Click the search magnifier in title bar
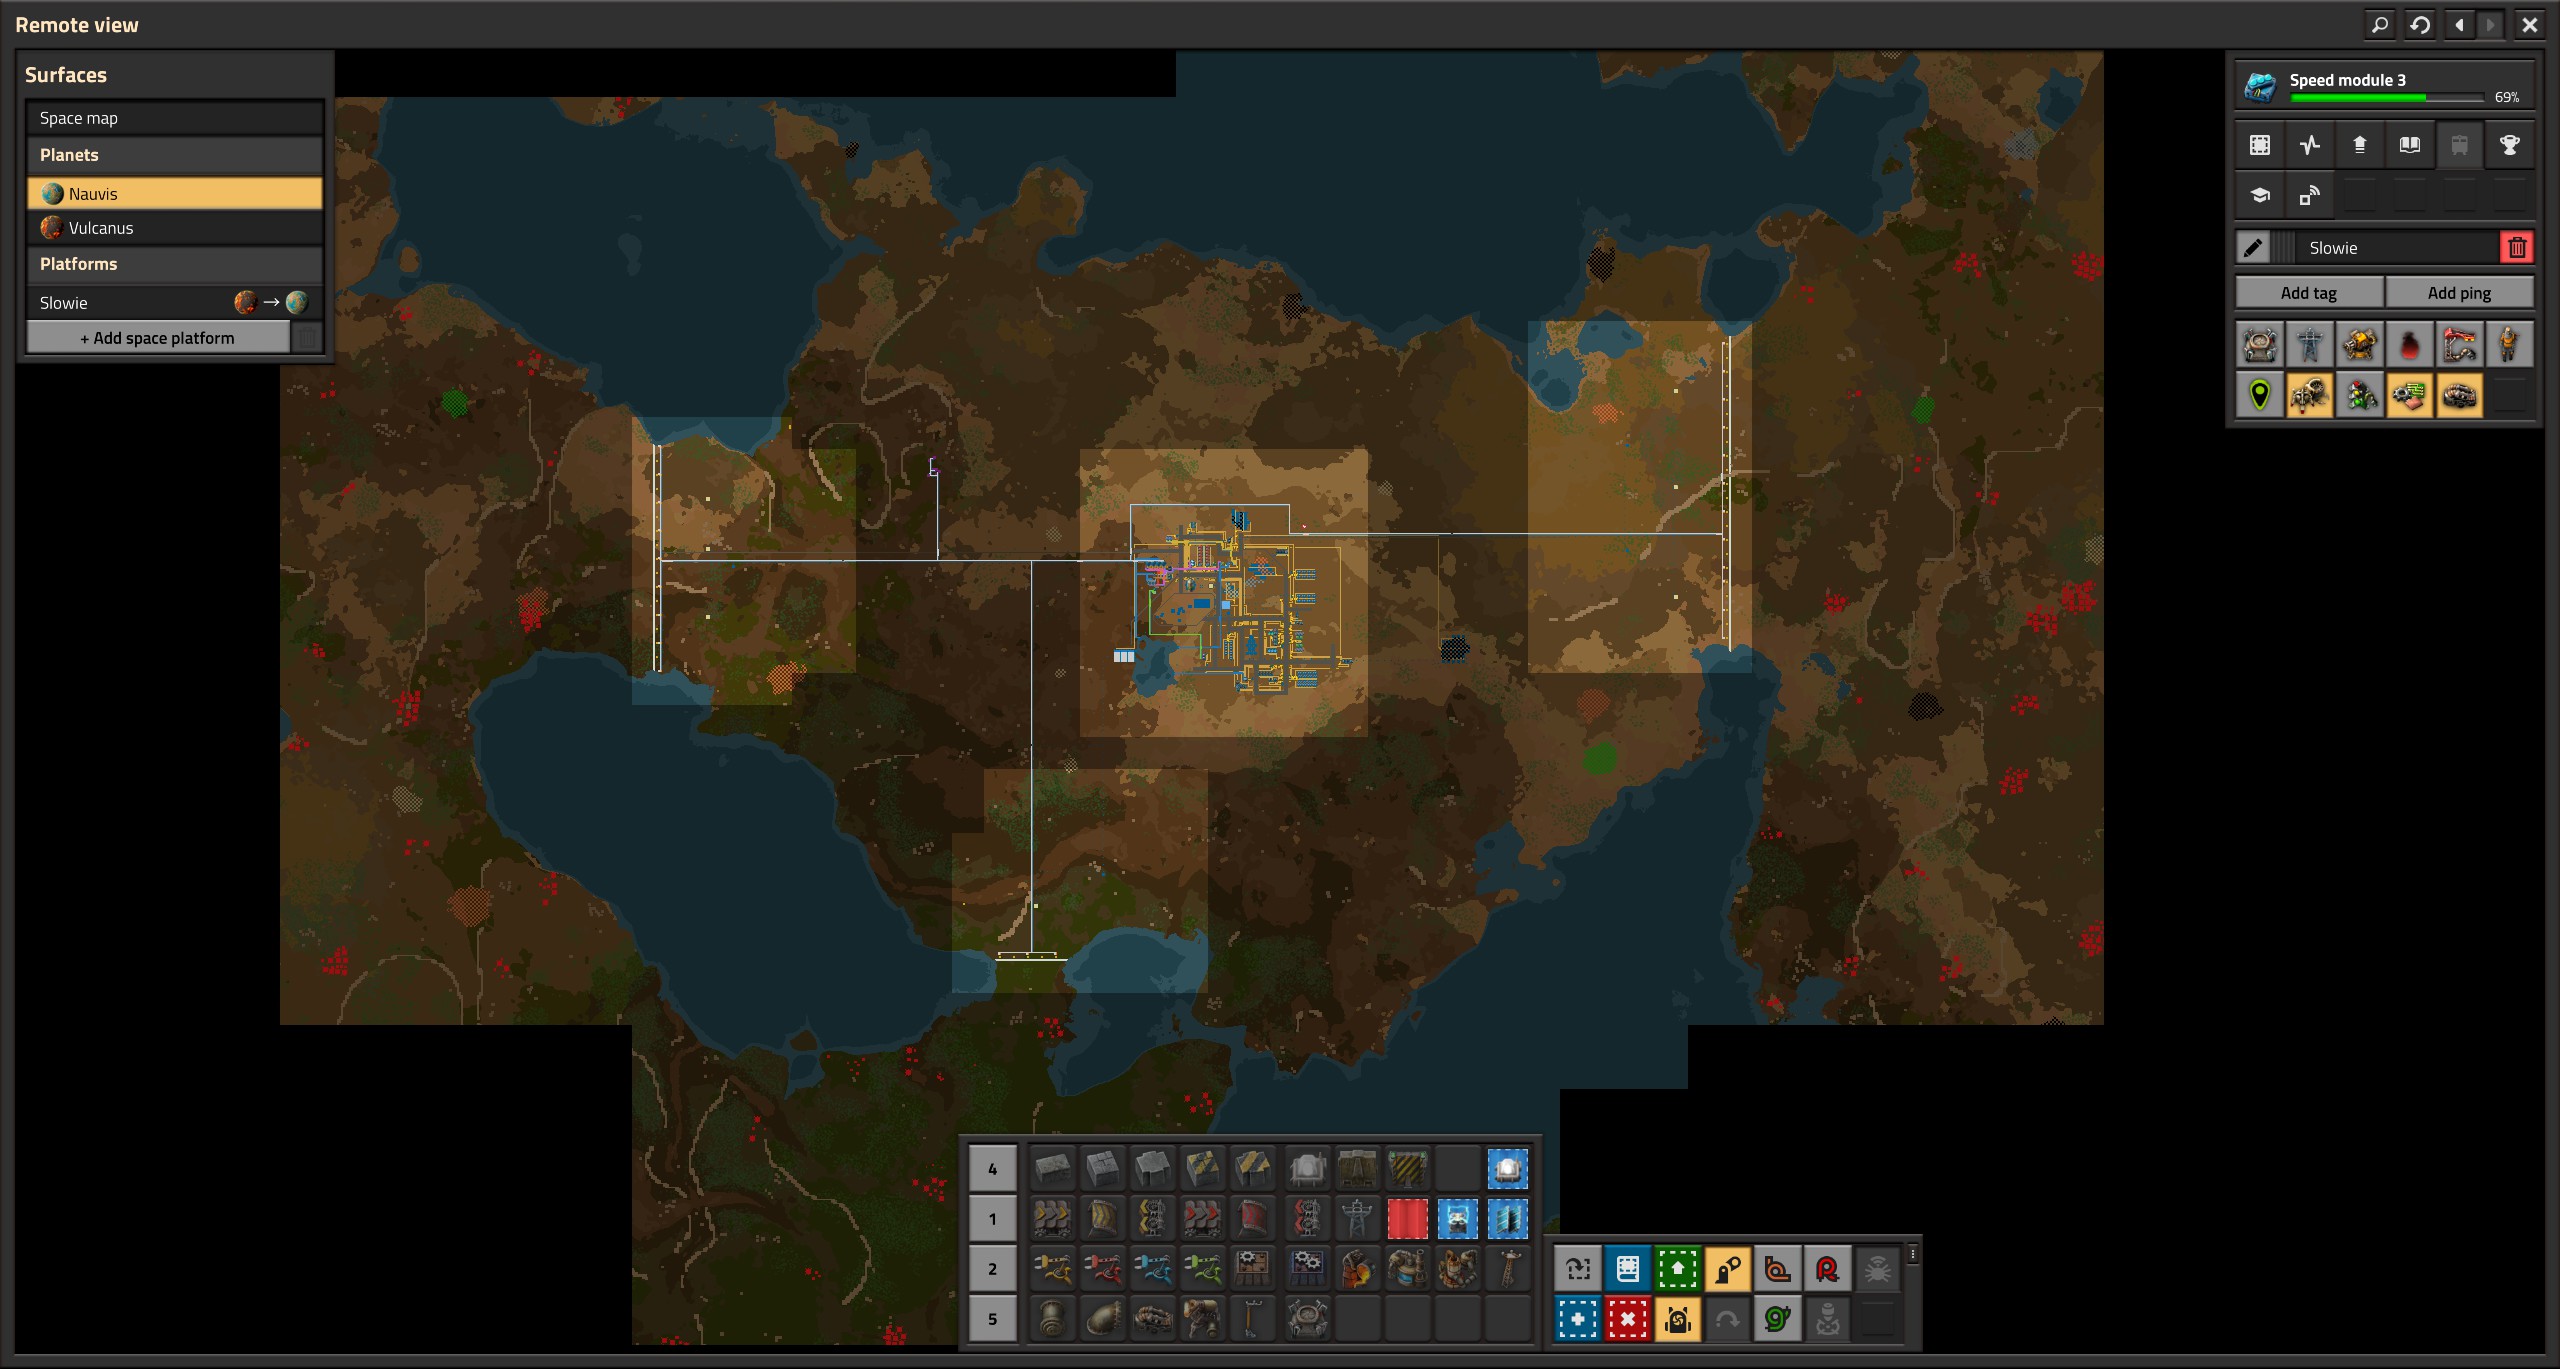 tap(2380, 25)
